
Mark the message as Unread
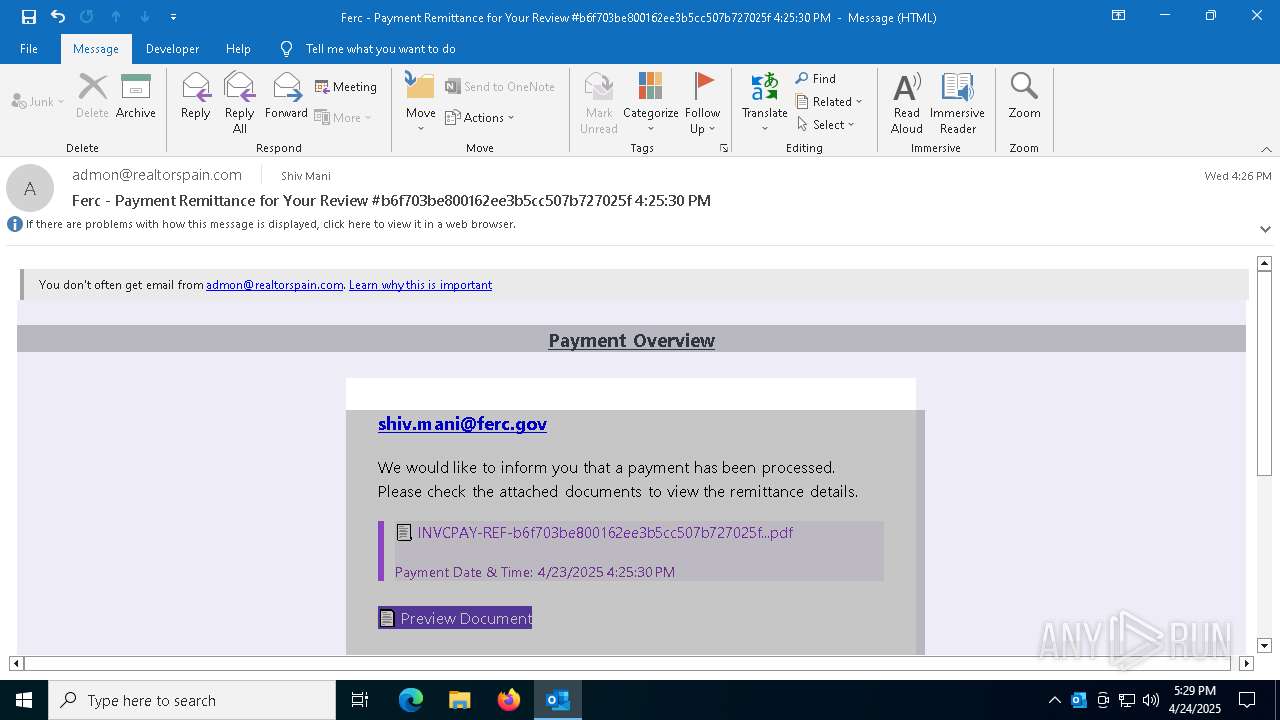[599, 102]
